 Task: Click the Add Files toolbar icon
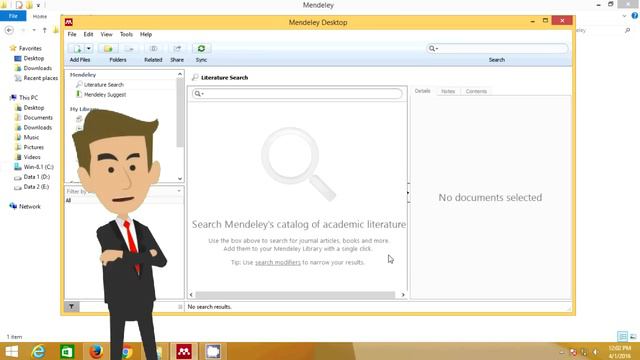coord(77,49)
